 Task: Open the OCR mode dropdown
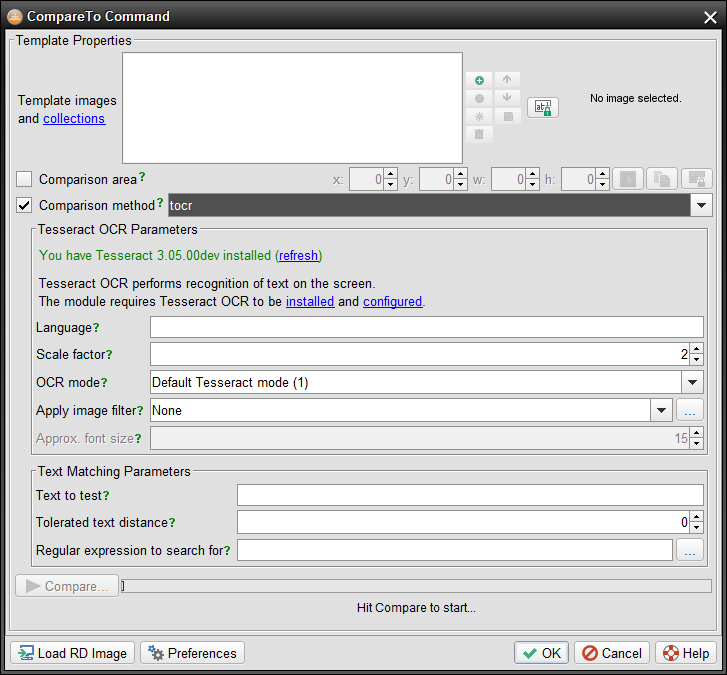693,382
